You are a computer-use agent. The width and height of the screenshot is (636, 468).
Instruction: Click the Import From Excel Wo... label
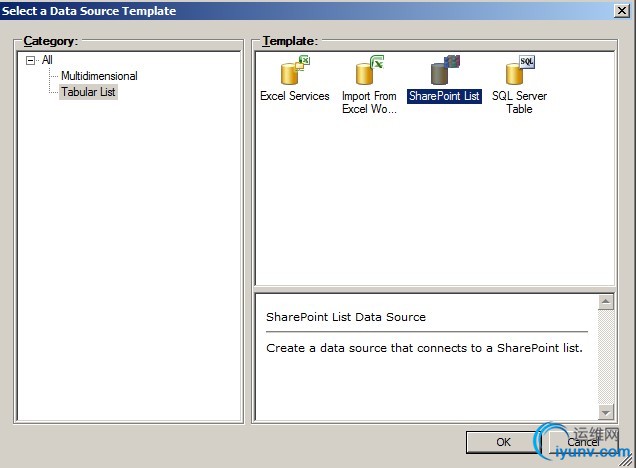click(369, 102)
